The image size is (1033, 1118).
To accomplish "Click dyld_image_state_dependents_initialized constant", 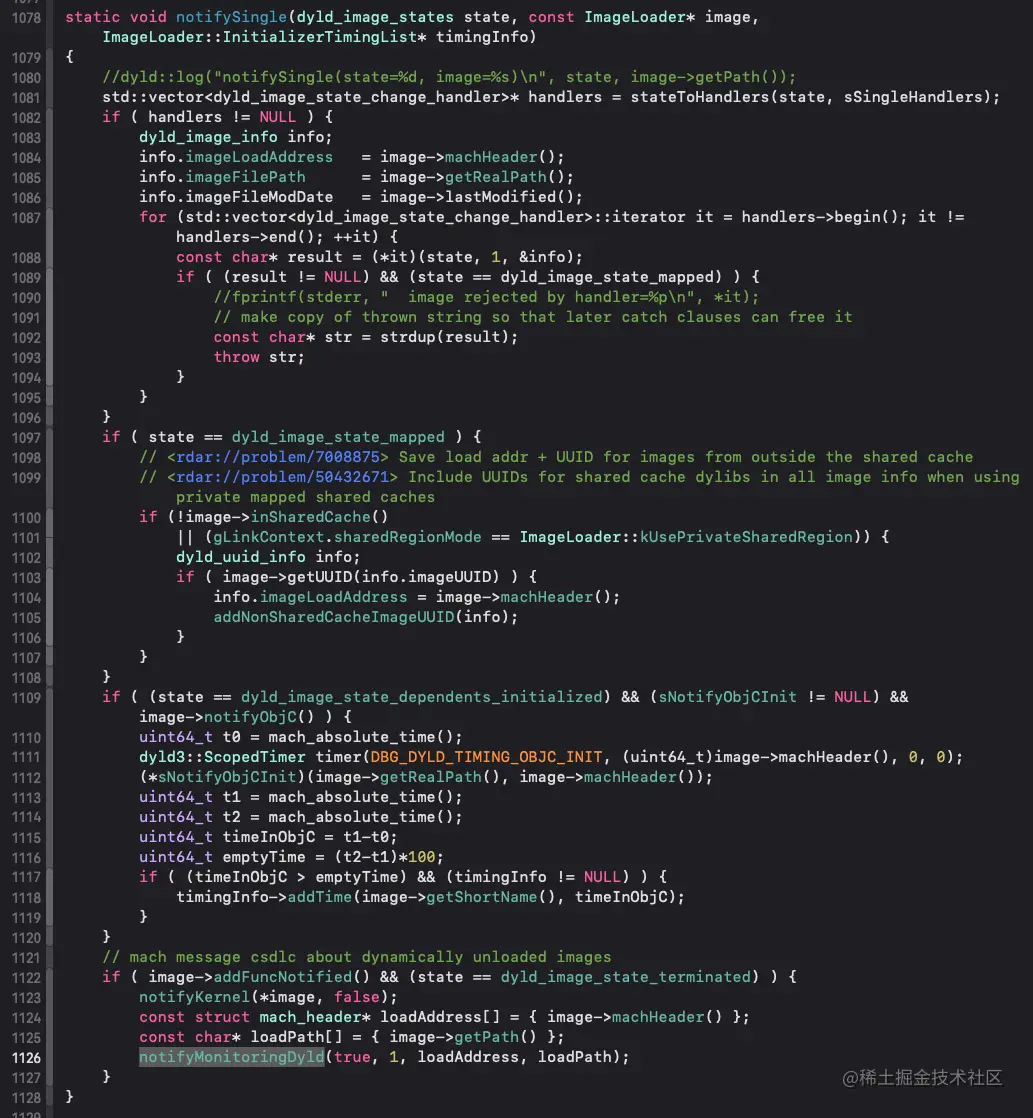I will (421, 697).
